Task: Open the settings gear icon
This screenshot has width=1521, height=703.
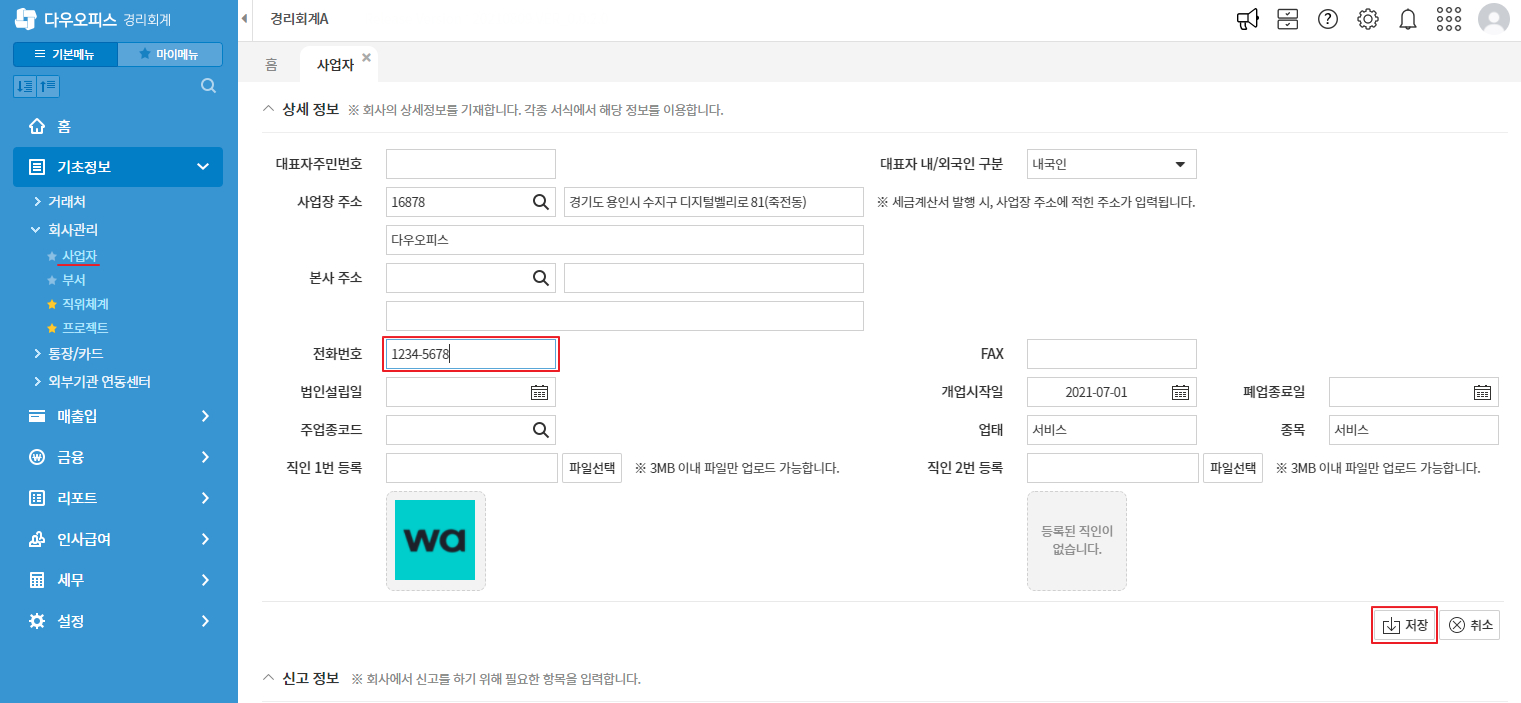Action: point(1367,18)
